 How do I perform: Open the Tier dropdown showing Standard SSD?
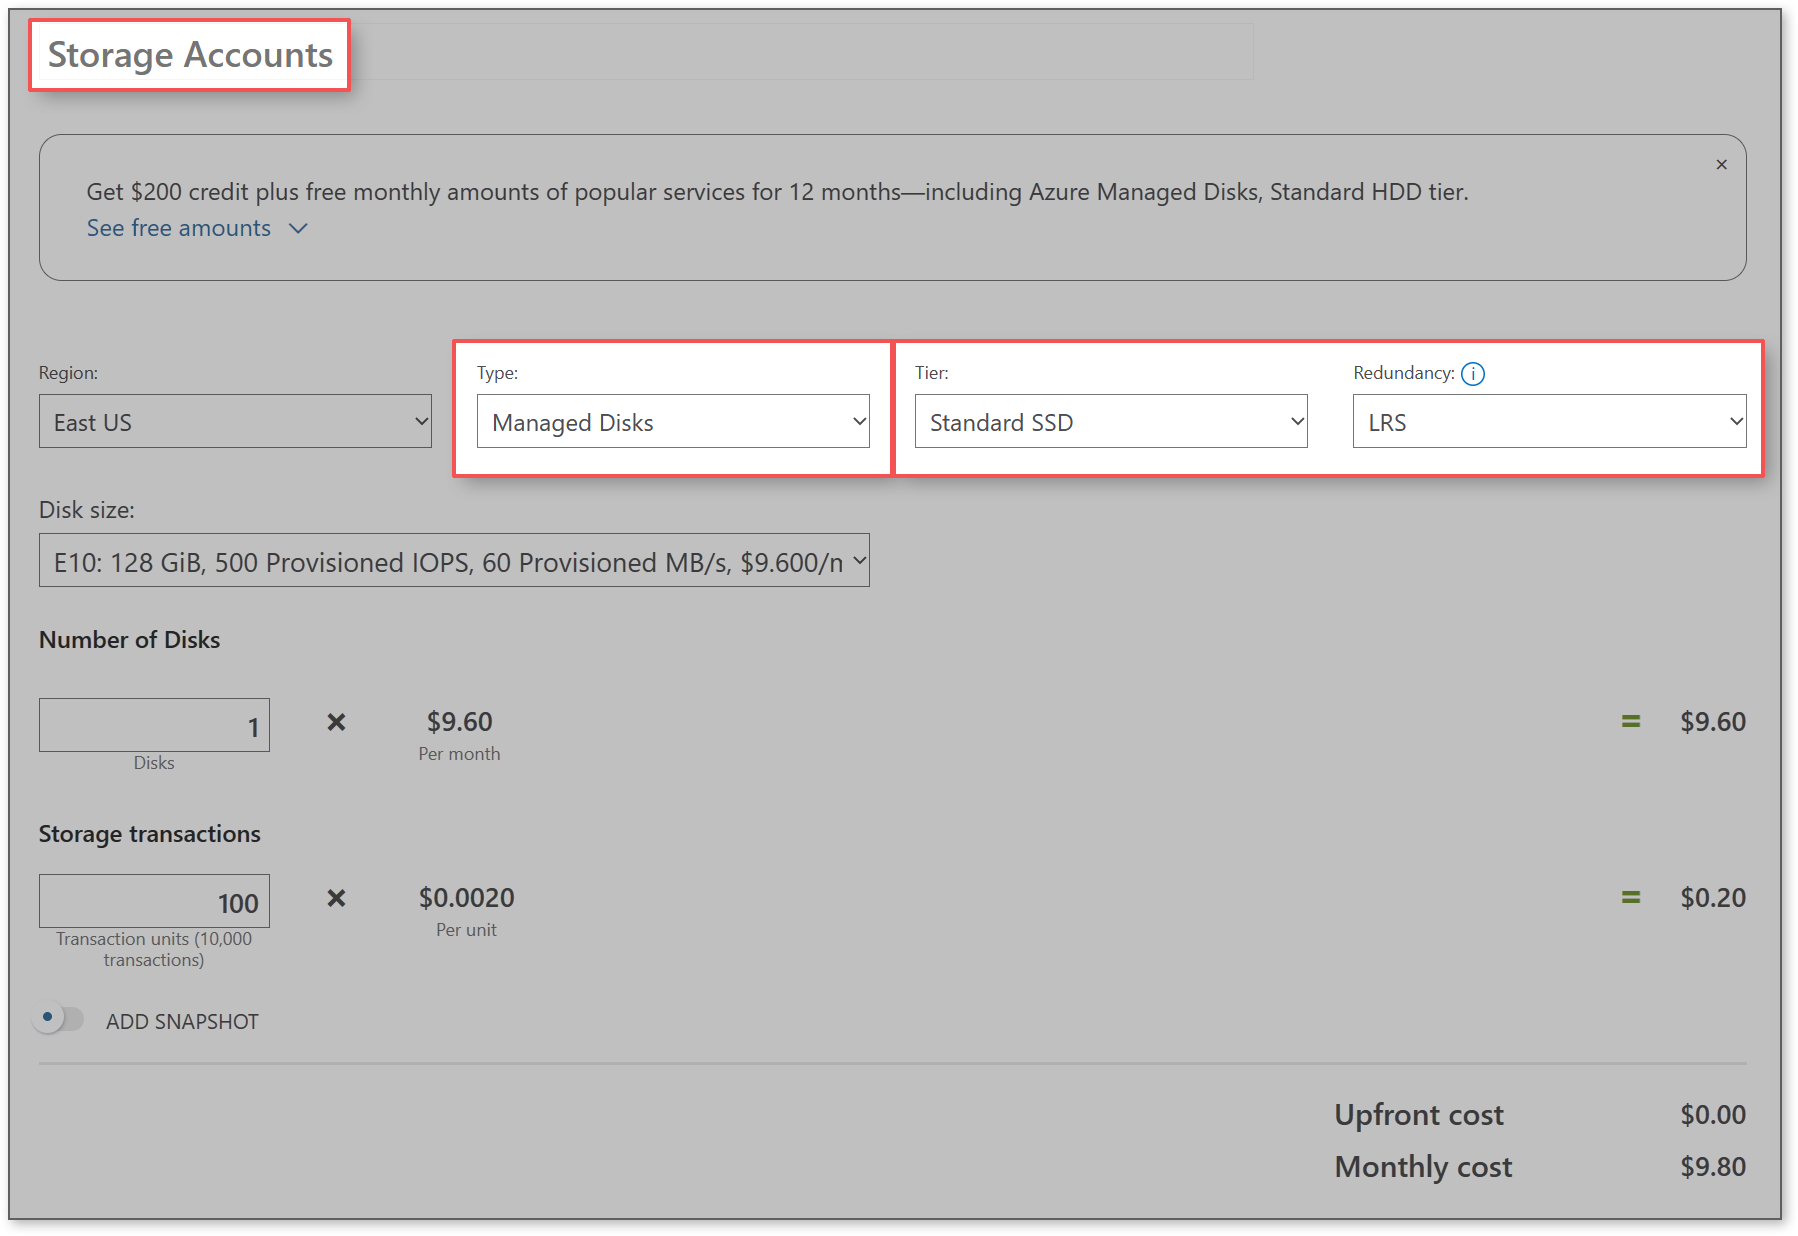point(1110,421)
